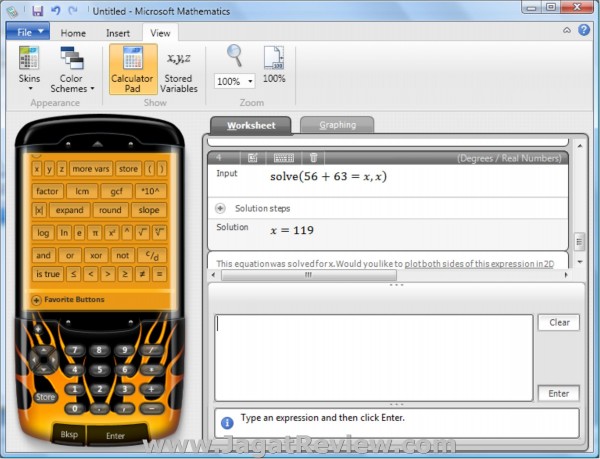The height and width of the screenshot is (459, 600).
Task: Click the calculator pad 'factor' button
Action: 47,191
